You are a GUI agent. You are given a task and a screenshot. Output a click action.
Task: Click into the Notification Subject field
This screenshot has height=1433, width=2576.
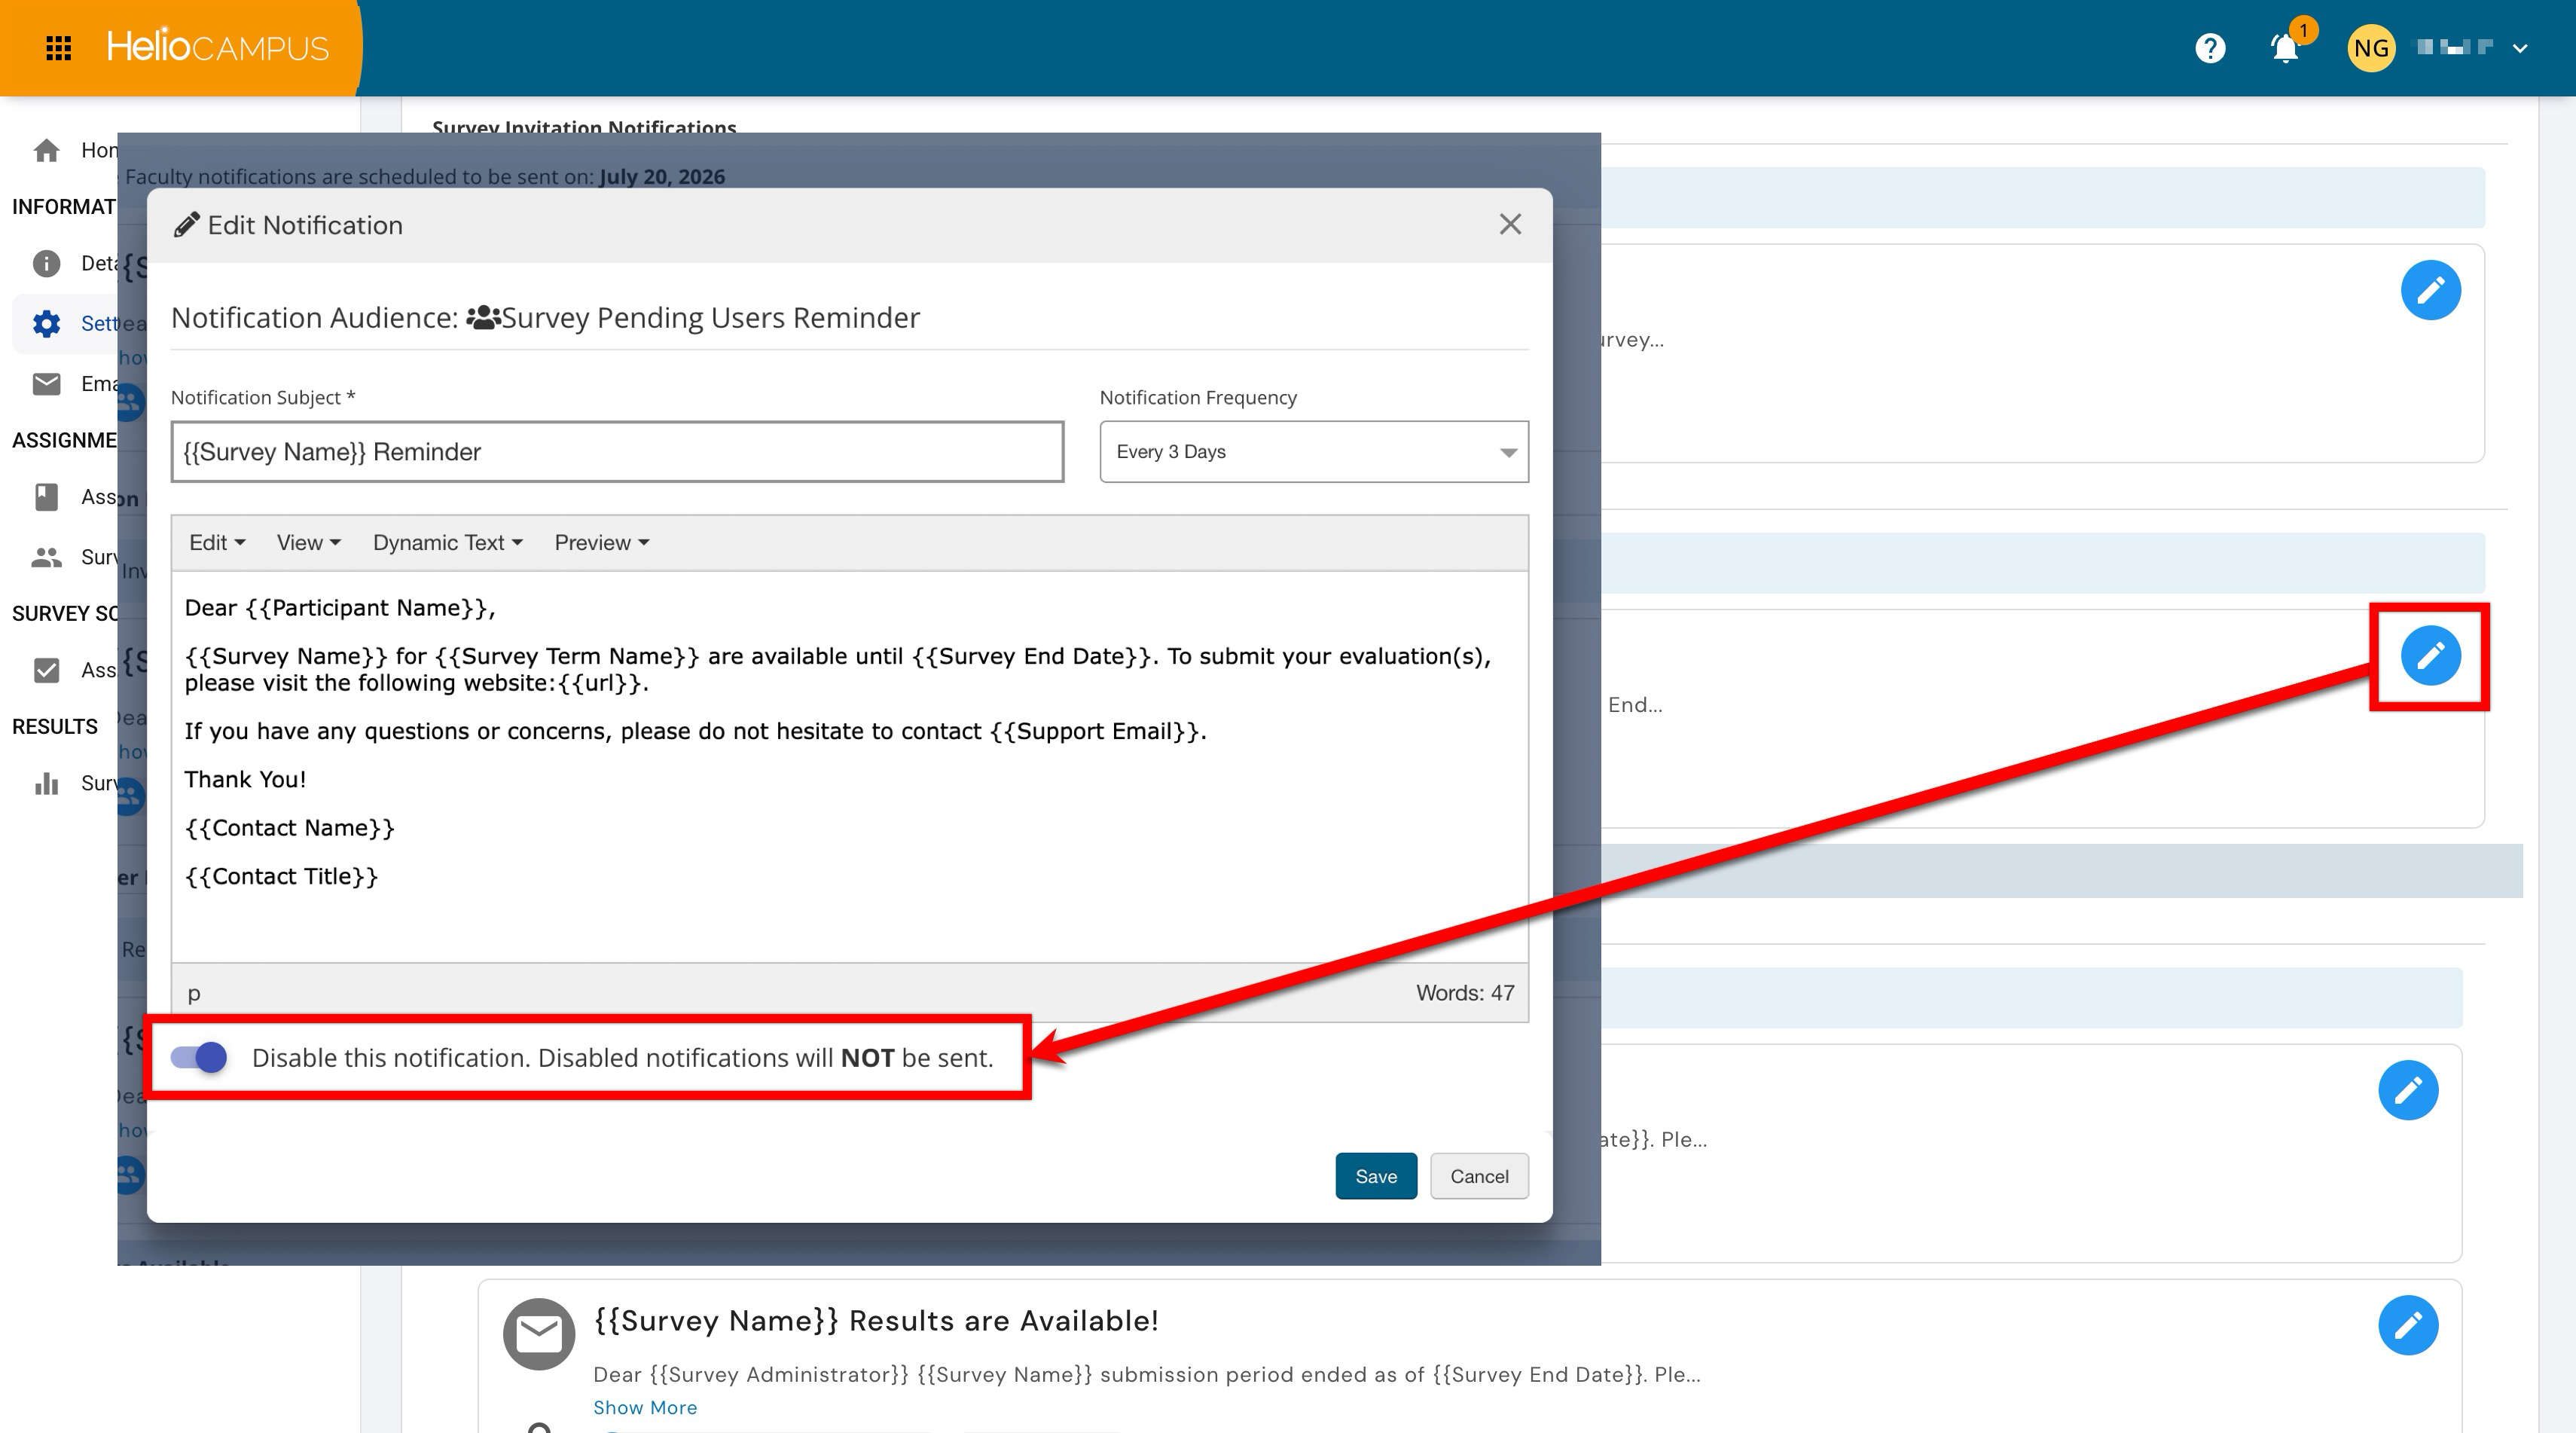617,451
